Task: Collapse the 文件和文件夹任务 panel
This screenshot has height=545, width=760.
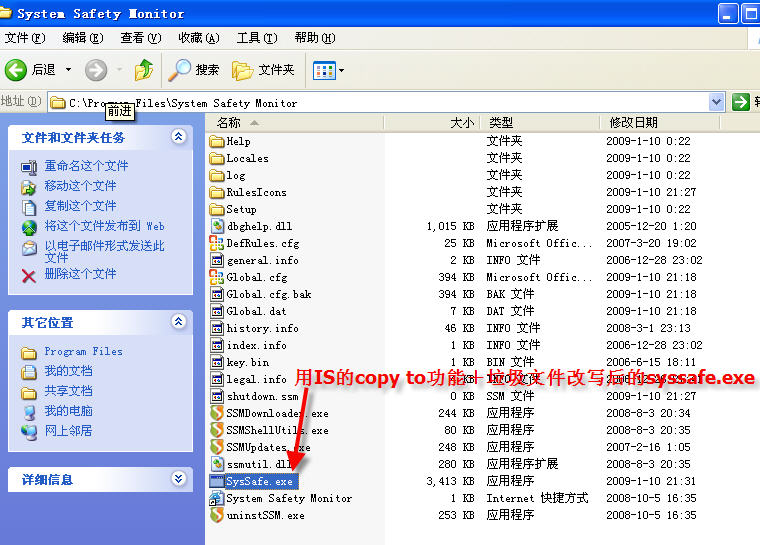Action: click(178, 137)
